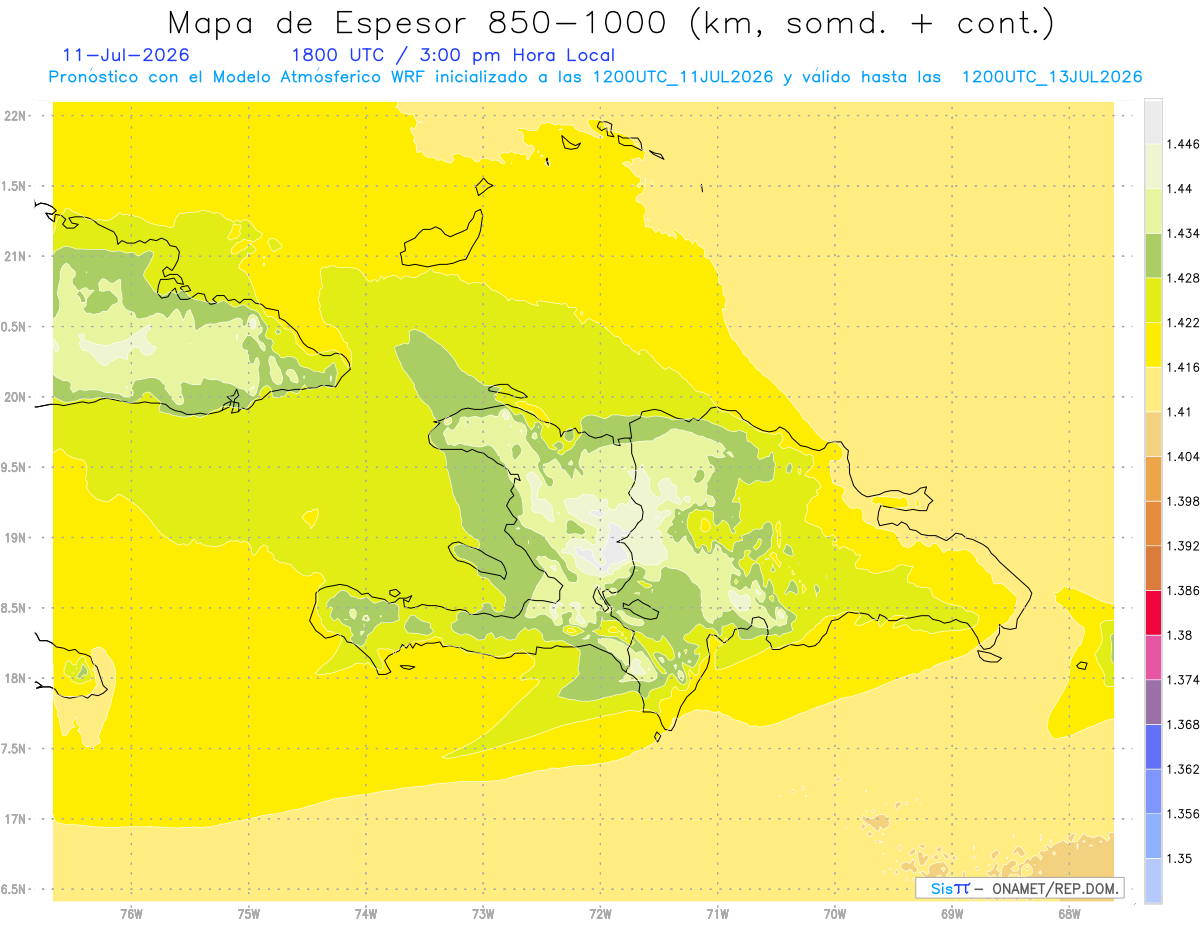Click the latitude axis label "20N"
Viewport: 1200px width, 927px height.
[15, 397]
